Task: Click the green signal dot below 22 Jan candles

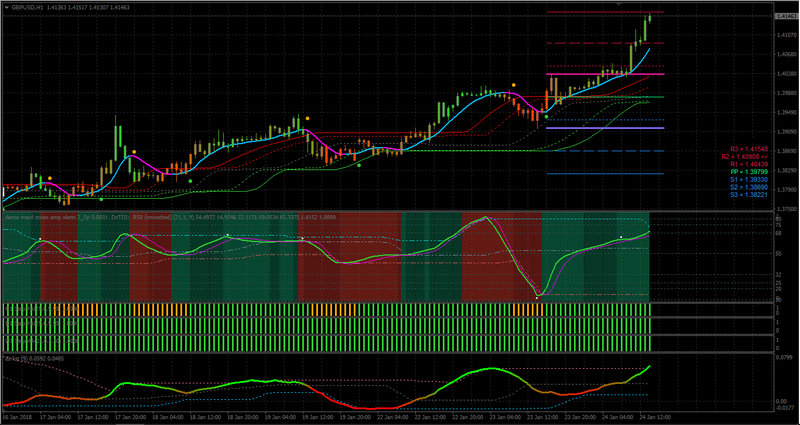Action: click(x=359, y=165)
